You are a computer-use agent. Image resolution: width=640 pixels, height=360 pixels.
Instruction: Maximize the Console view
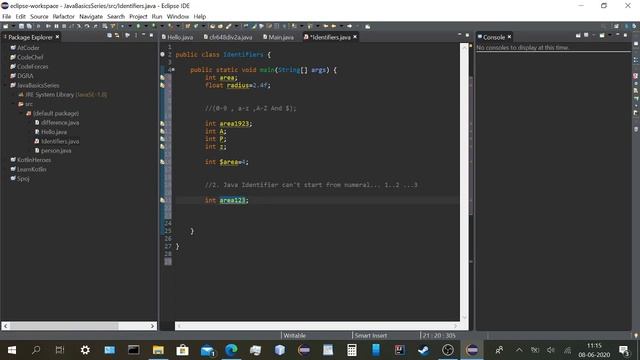(x=626, y=36)
